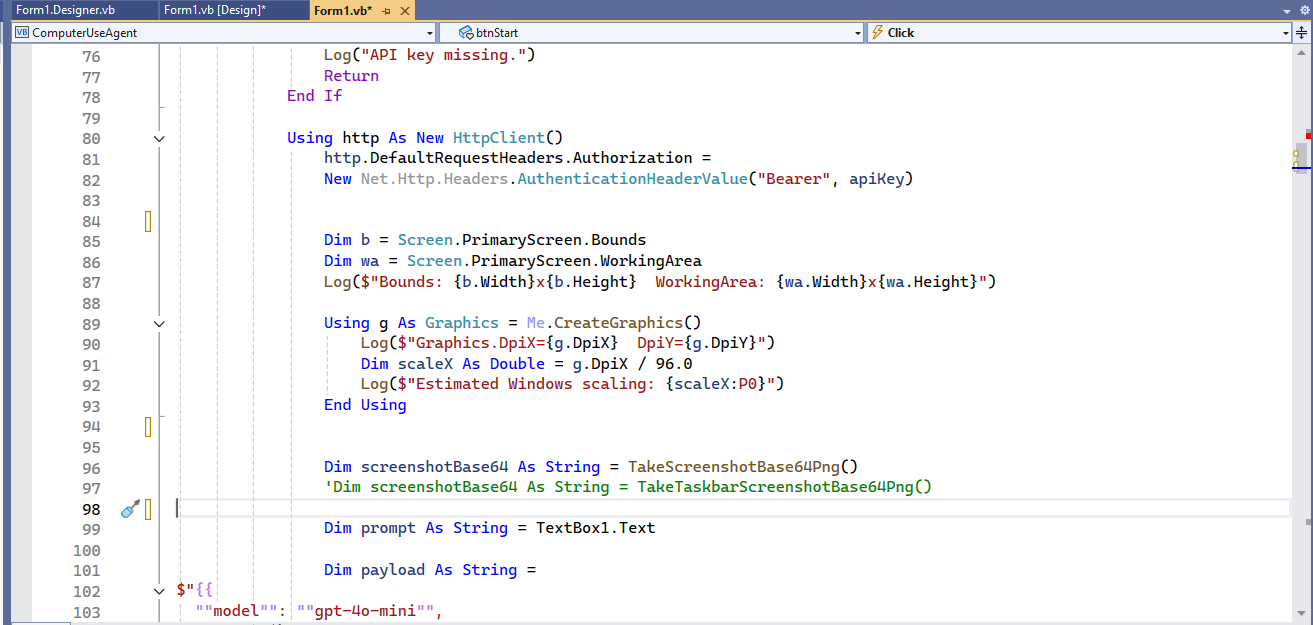Open the gear settings icon at top right
Screen dimensions: 1313x625
(x=1303, y=10)
